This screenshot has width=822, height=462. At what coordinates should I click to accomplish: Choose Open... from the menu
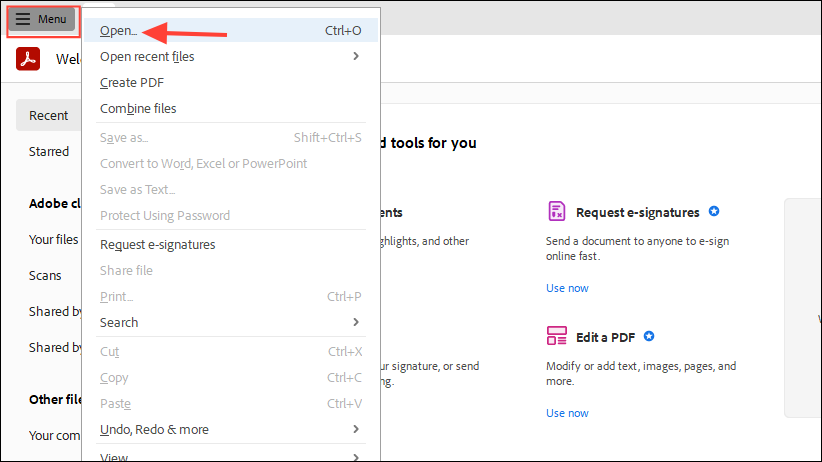[120, 31]
